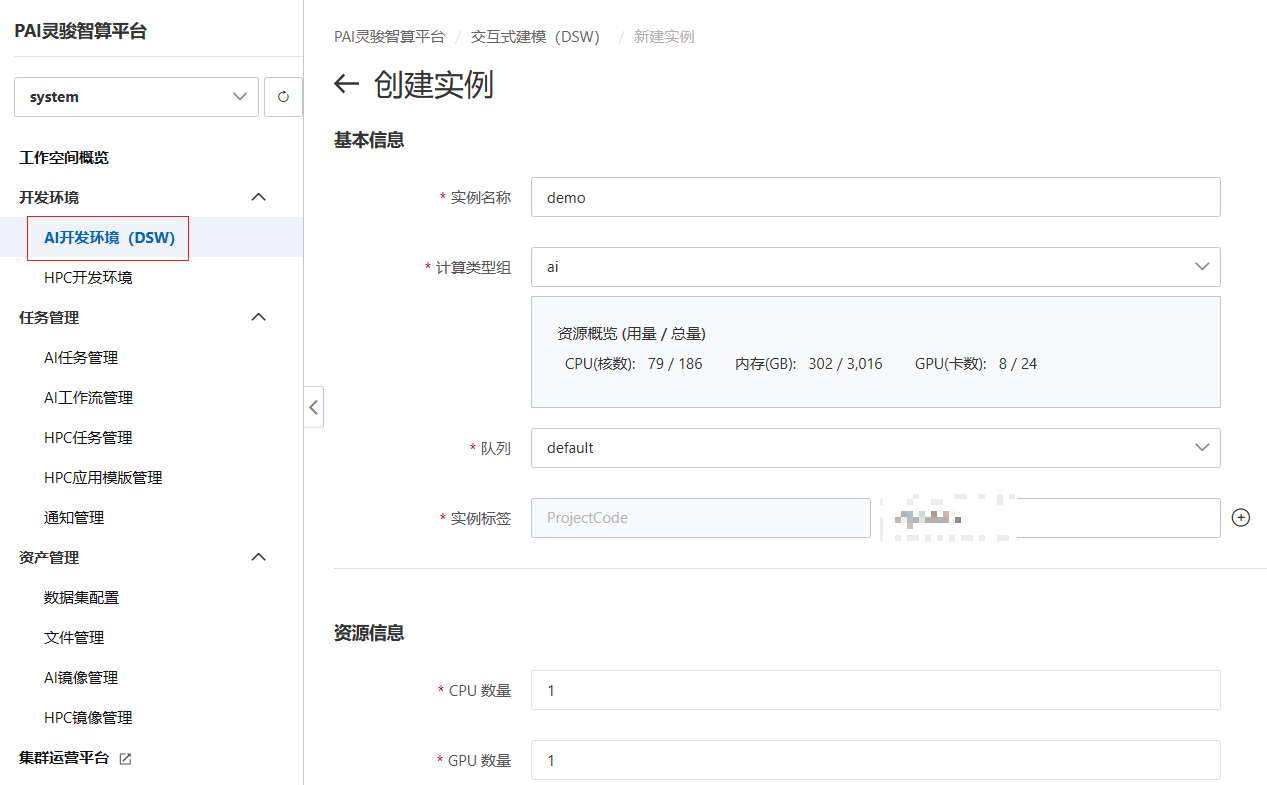Click the refresh icon beside system selector

coord(283,97)
